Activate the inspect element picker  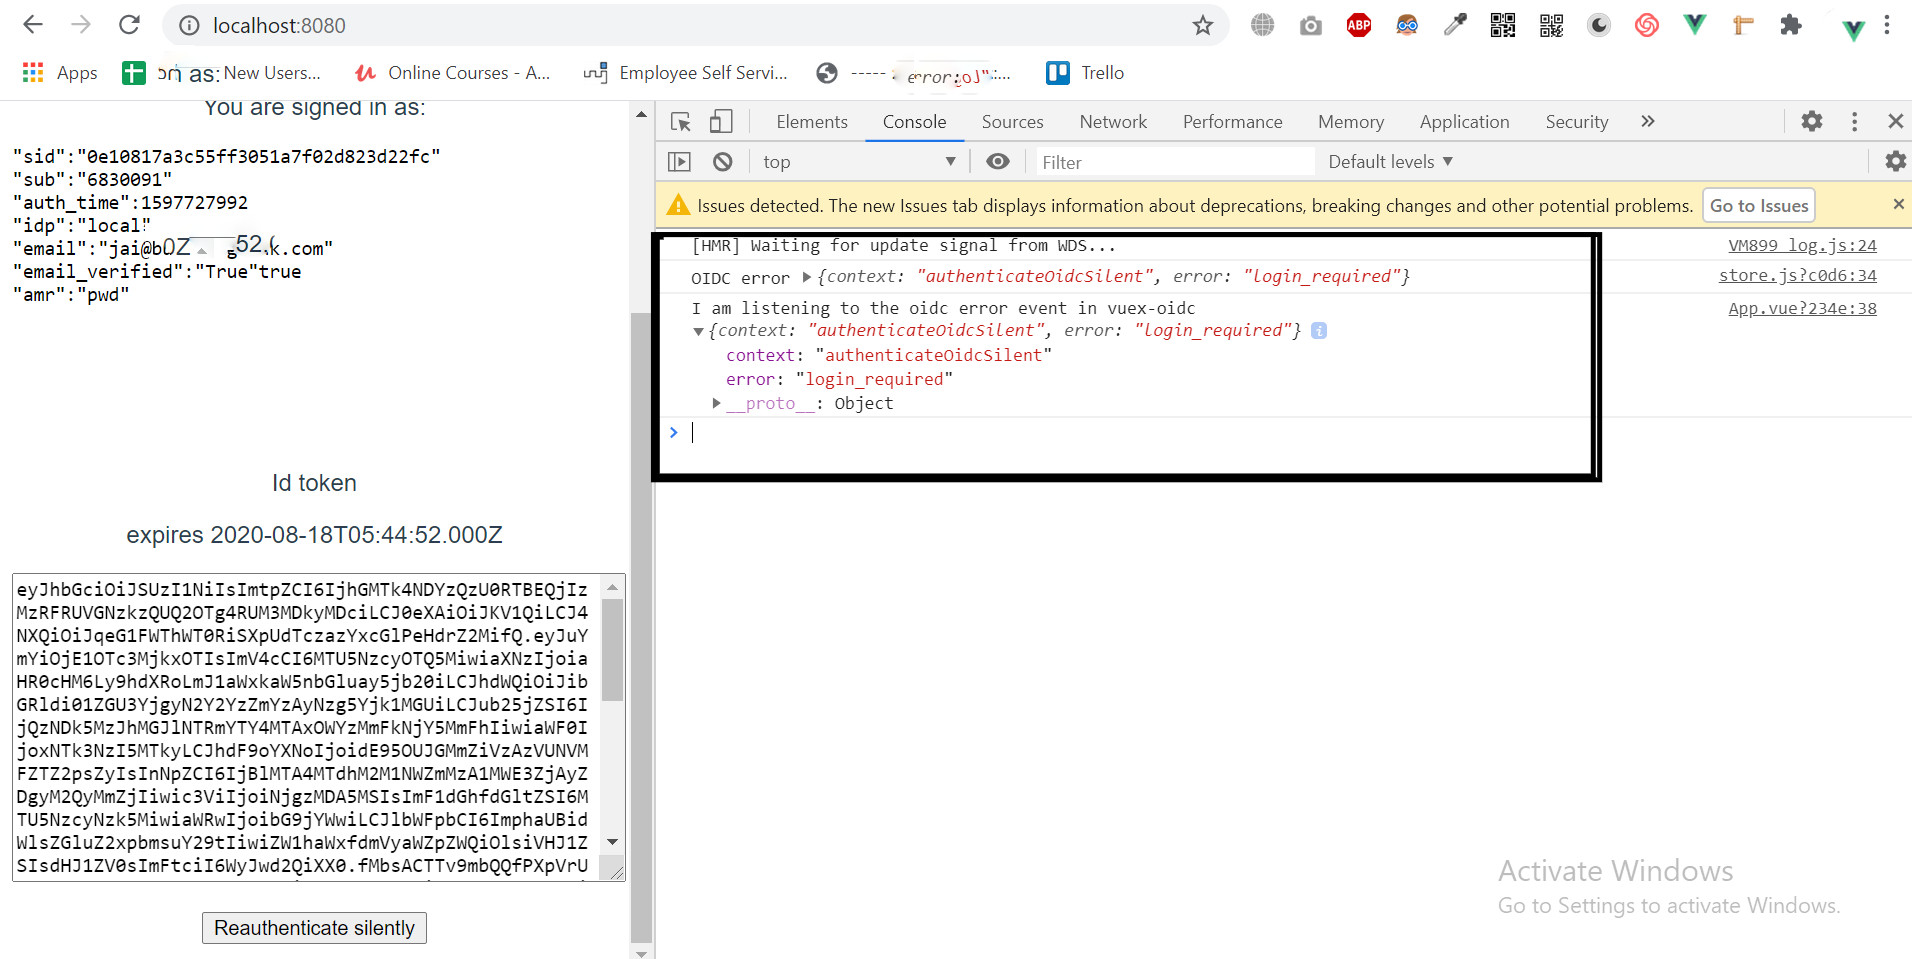(x=681, y=122)
